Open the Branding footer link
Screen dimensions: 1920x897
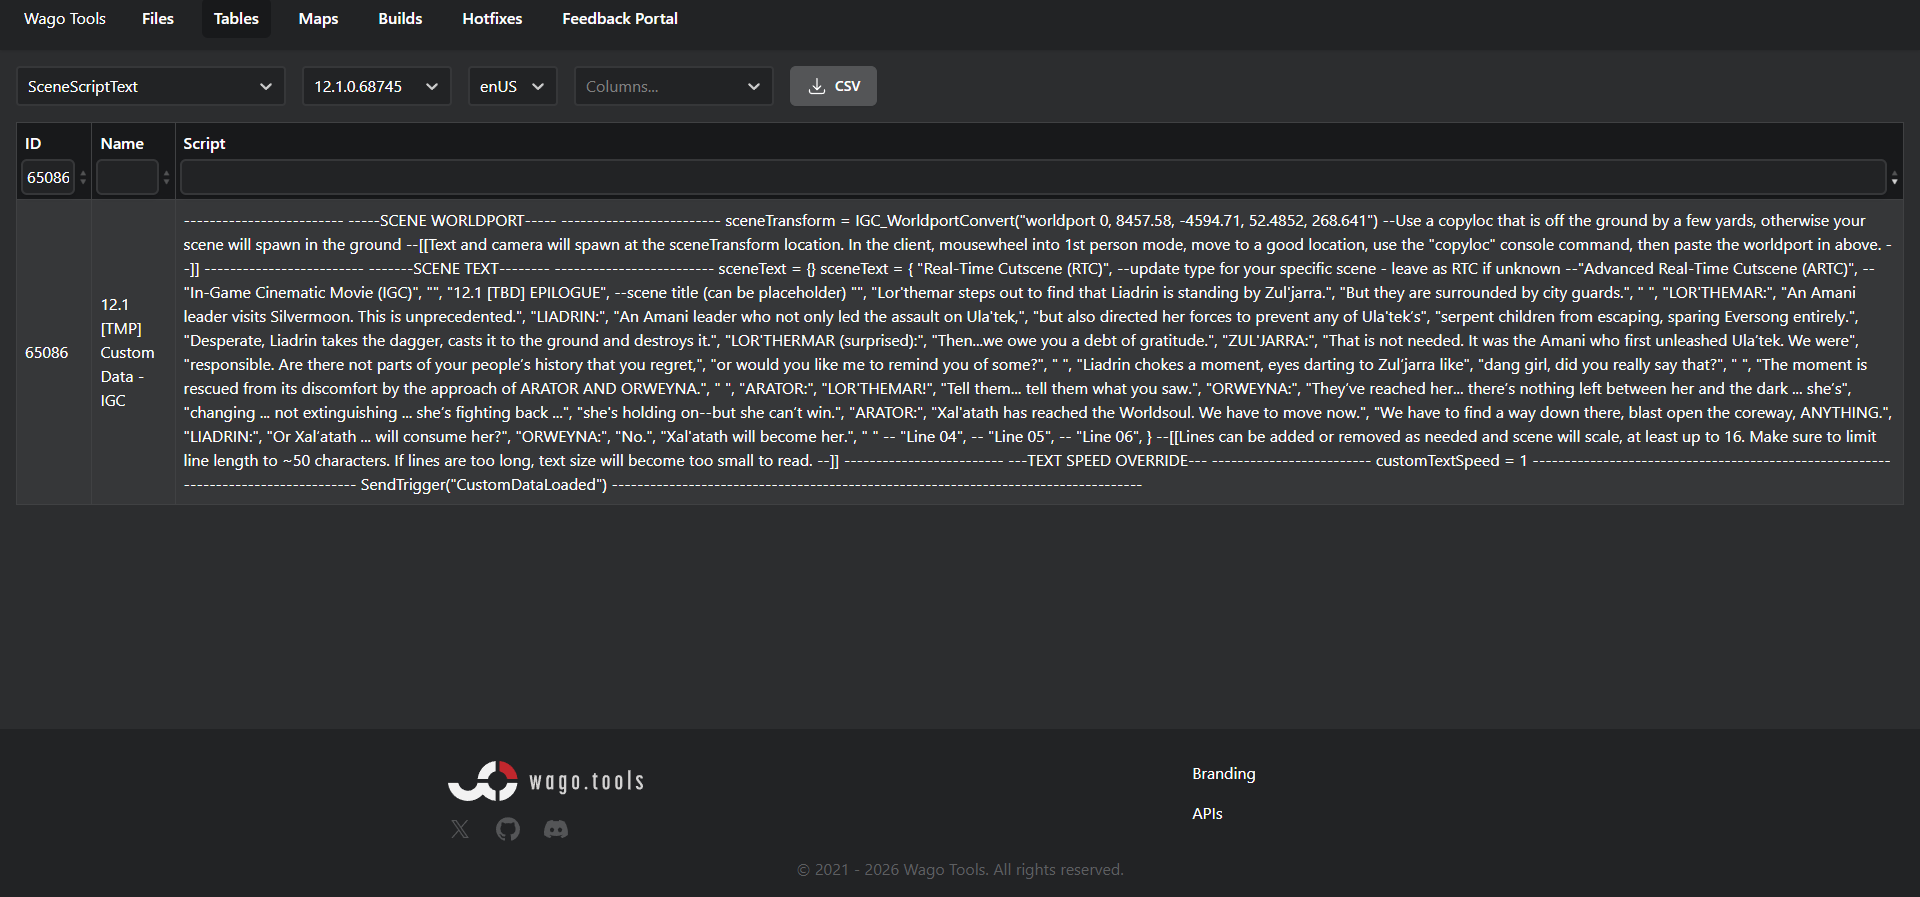(1223, 773)
